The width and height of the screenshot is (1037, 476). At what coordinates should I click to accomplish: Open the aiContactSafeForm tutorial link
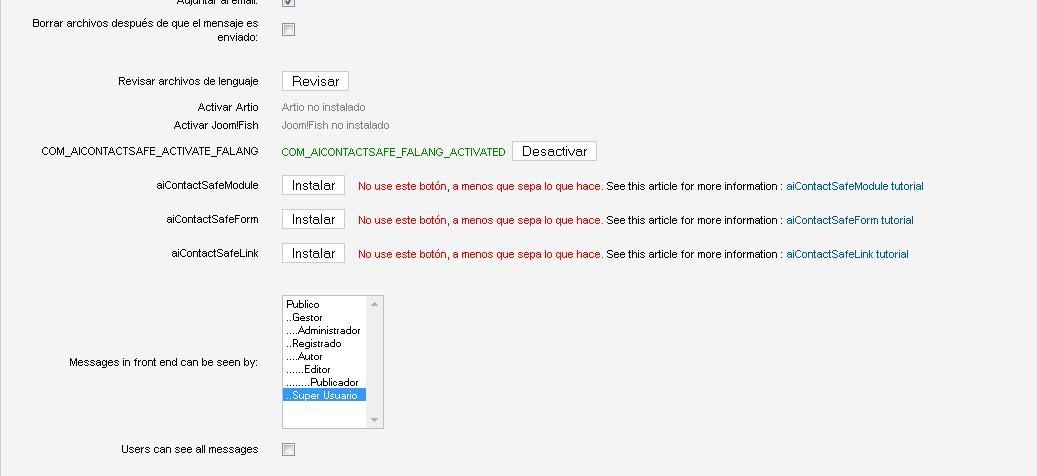point(850,220)
